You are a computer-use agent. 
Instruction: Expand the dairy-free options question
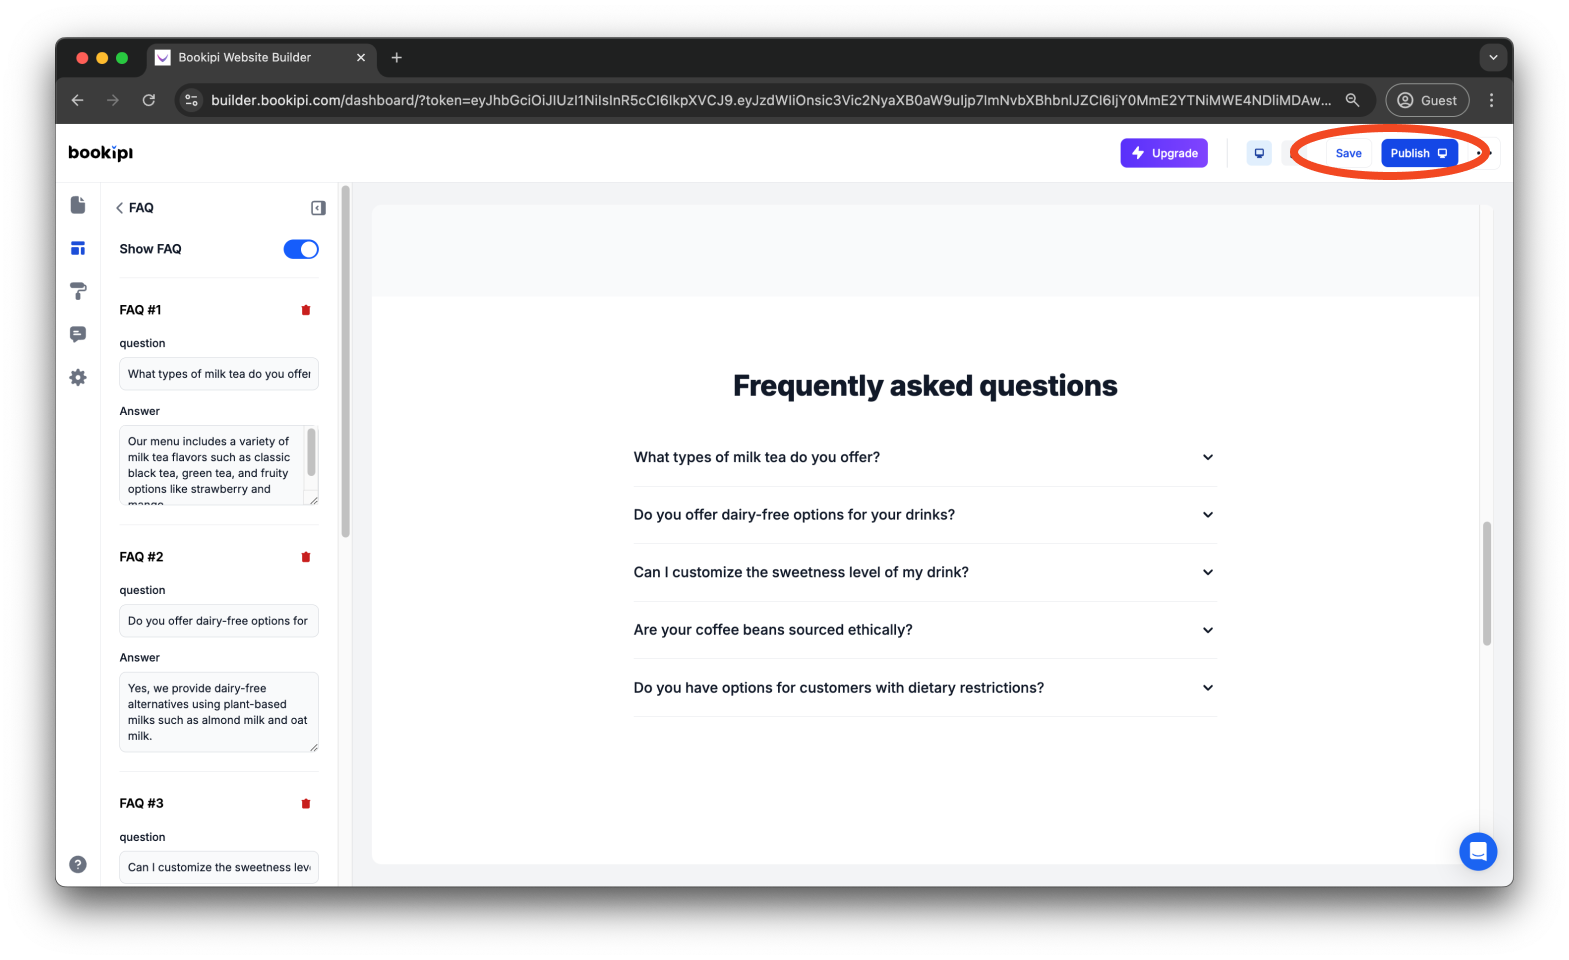click(925, 515)
